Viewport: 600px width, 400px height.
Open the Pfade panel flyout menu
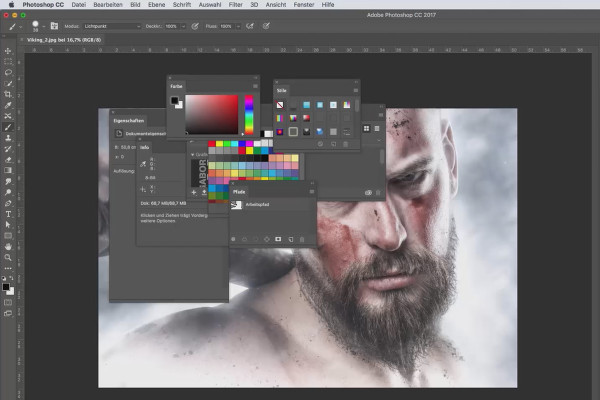click(311, 192)
